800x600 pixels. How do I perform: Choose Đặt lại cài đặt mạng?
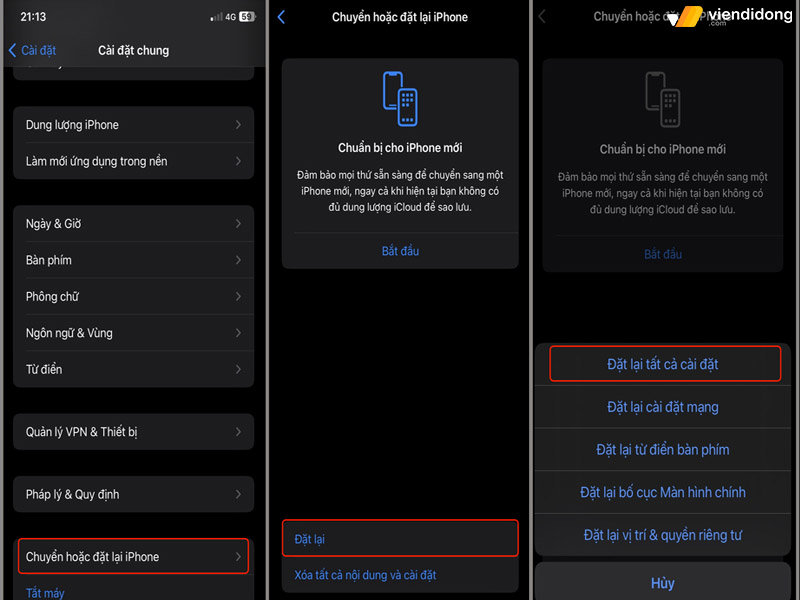(x=662, y=407)
